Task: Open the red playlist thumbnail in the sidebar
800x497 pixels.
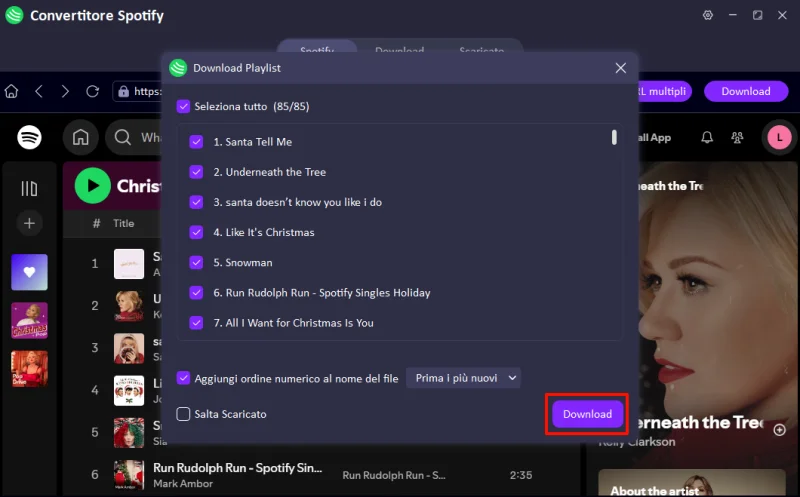Action: (29, 368)
